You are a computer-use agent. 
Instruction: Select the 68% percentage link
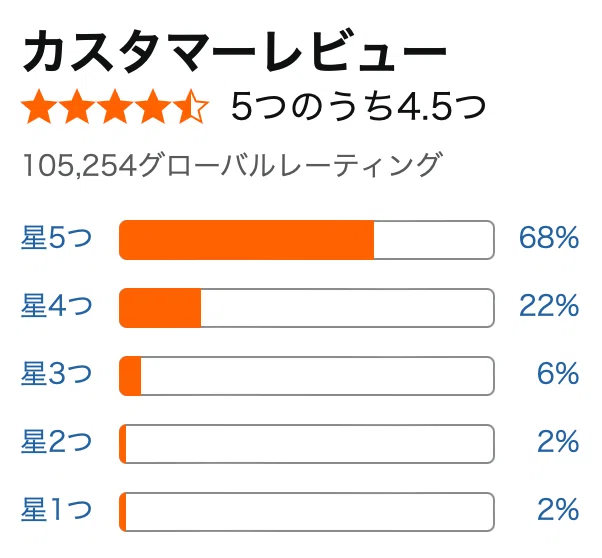coord(549,238)
